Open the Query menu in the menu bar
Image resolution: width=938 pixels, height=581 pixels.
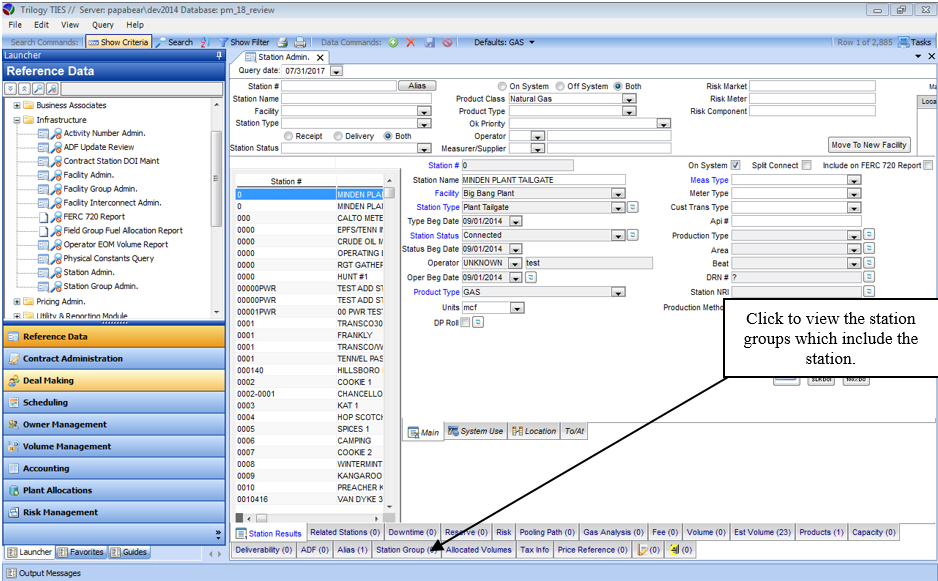pos(102,24)
